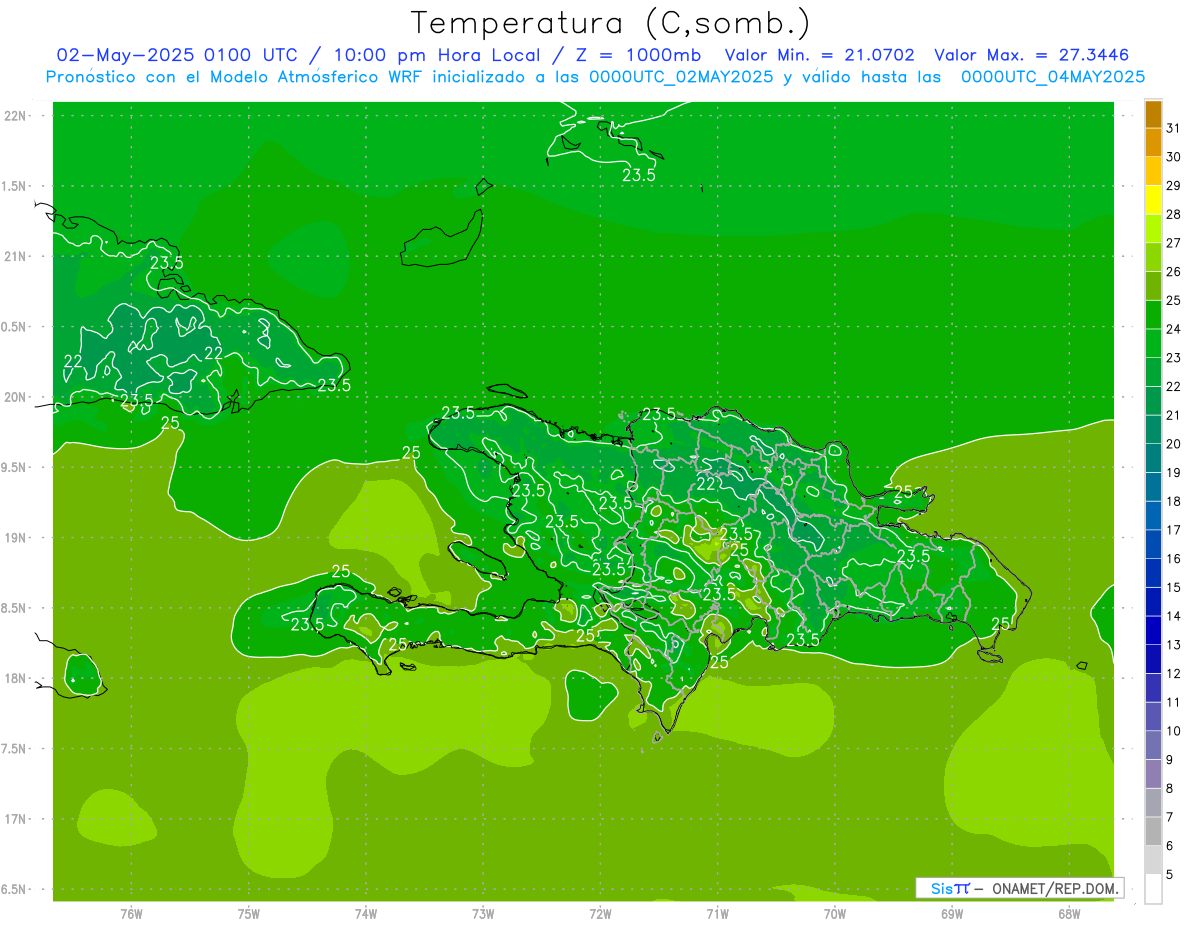Viewport: 1200px width, 927px height.
Task: Click the "19N" latitude axis label
Action: click(x=14, y=538)
